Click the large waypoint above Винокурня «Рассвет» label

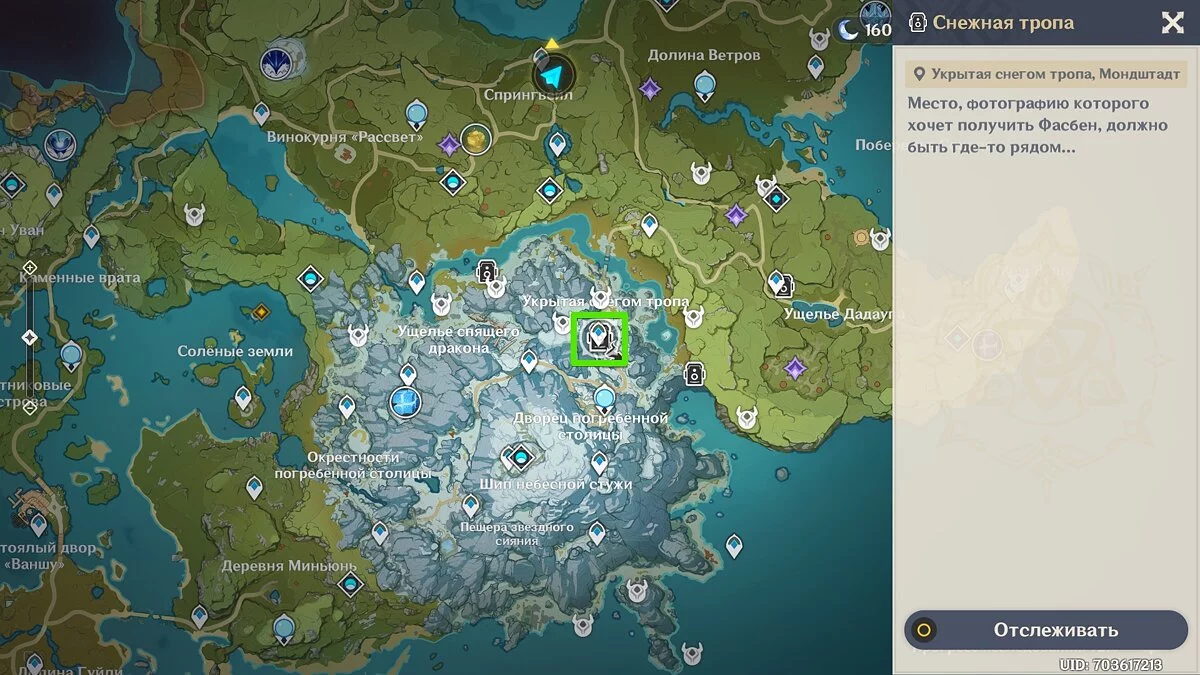416,115
